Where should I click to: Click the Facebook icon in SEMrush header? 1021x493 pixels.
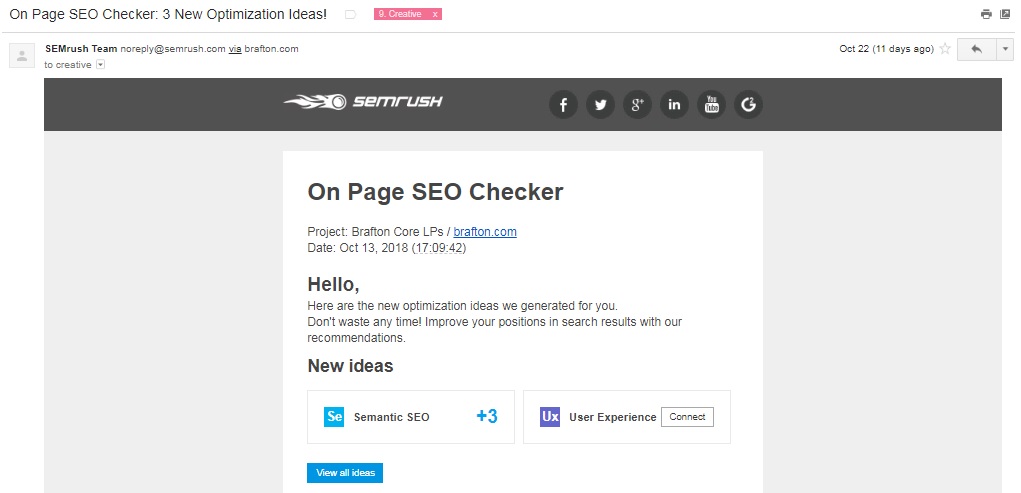point(563,104)
